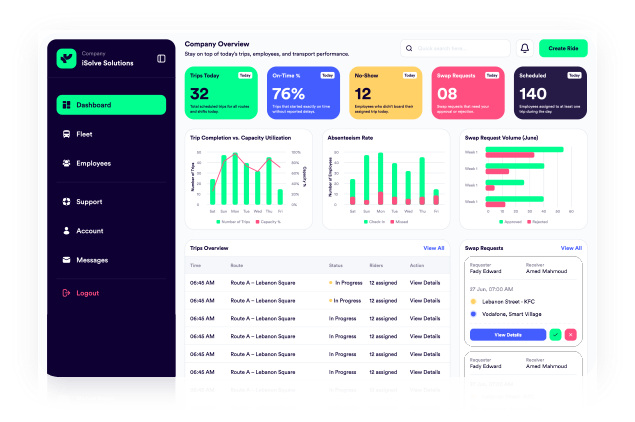Collapse the sidebar with the panel icon

[x=161, y=58]
